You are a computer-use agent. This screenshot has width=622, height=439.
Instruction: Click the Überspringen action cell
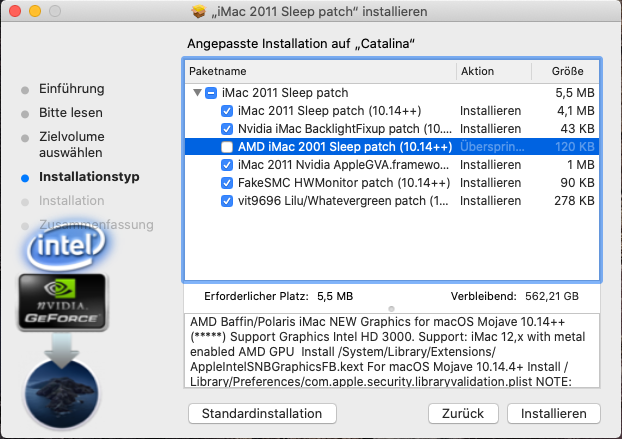(492, 147)
